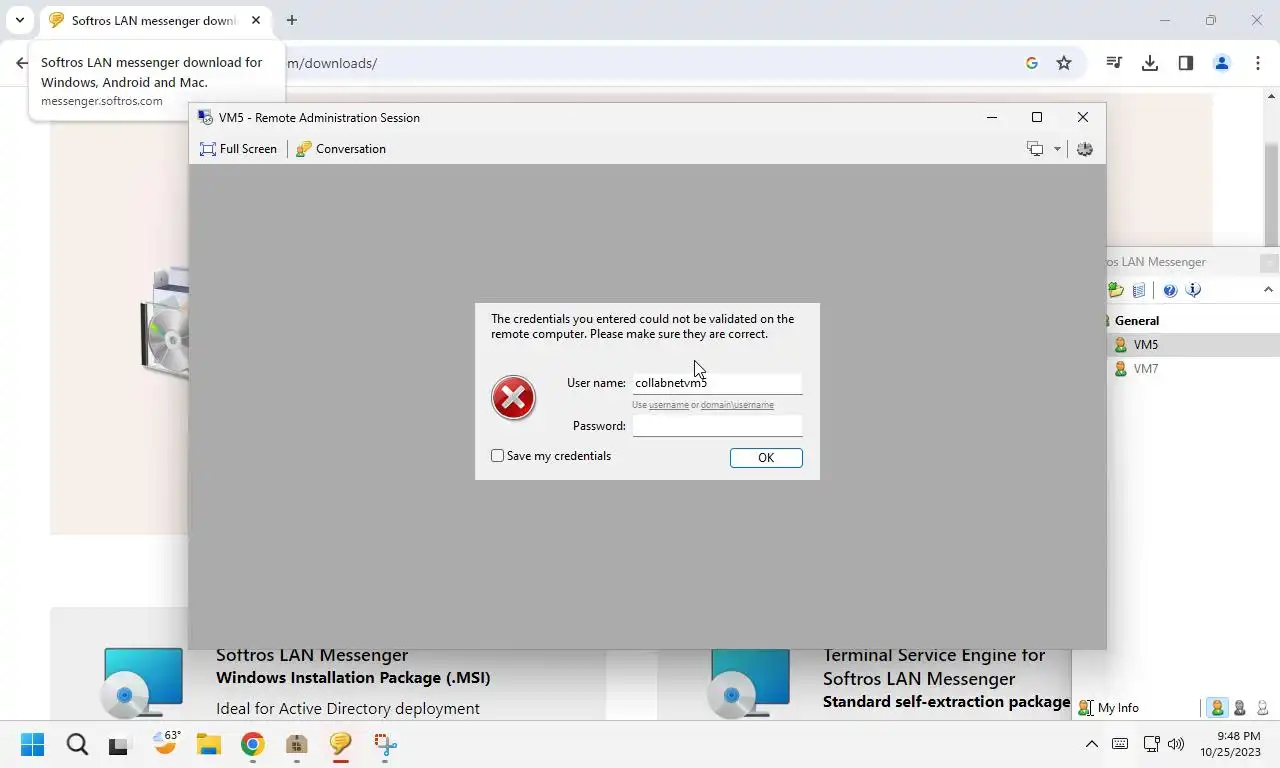Click the Windows Installation Package (.MSI) text
The height and width of the screenshot is (768, 1280).
(x=353, y=678)
